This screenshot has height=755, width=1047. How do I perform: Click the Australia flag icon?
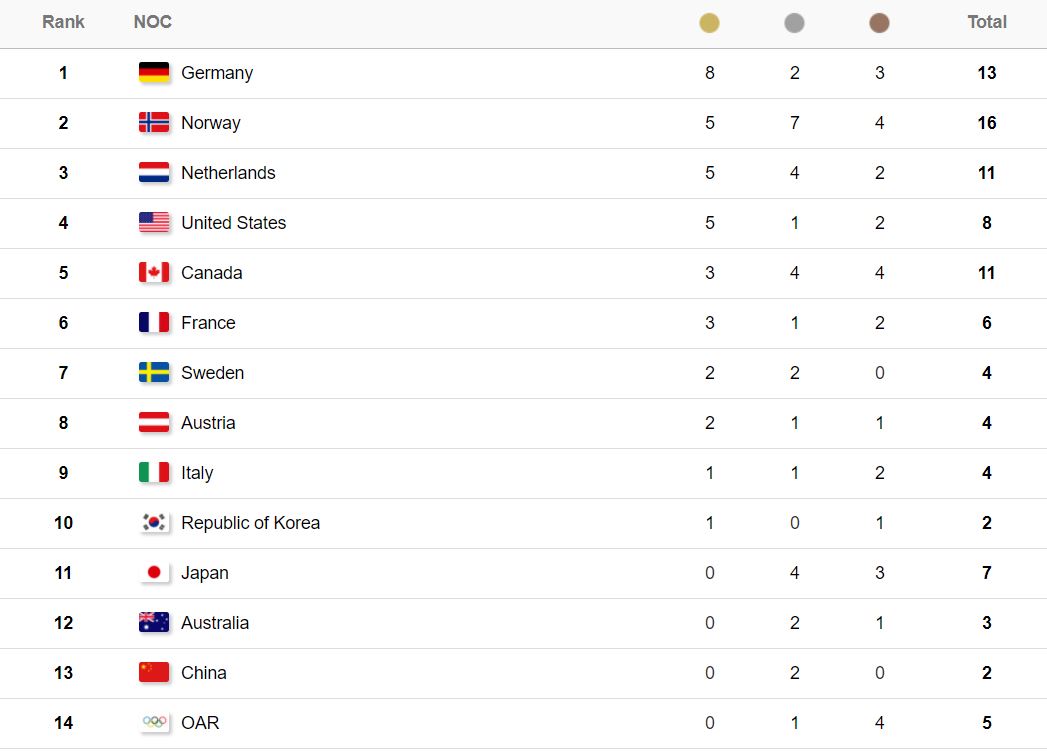point(154,622)
